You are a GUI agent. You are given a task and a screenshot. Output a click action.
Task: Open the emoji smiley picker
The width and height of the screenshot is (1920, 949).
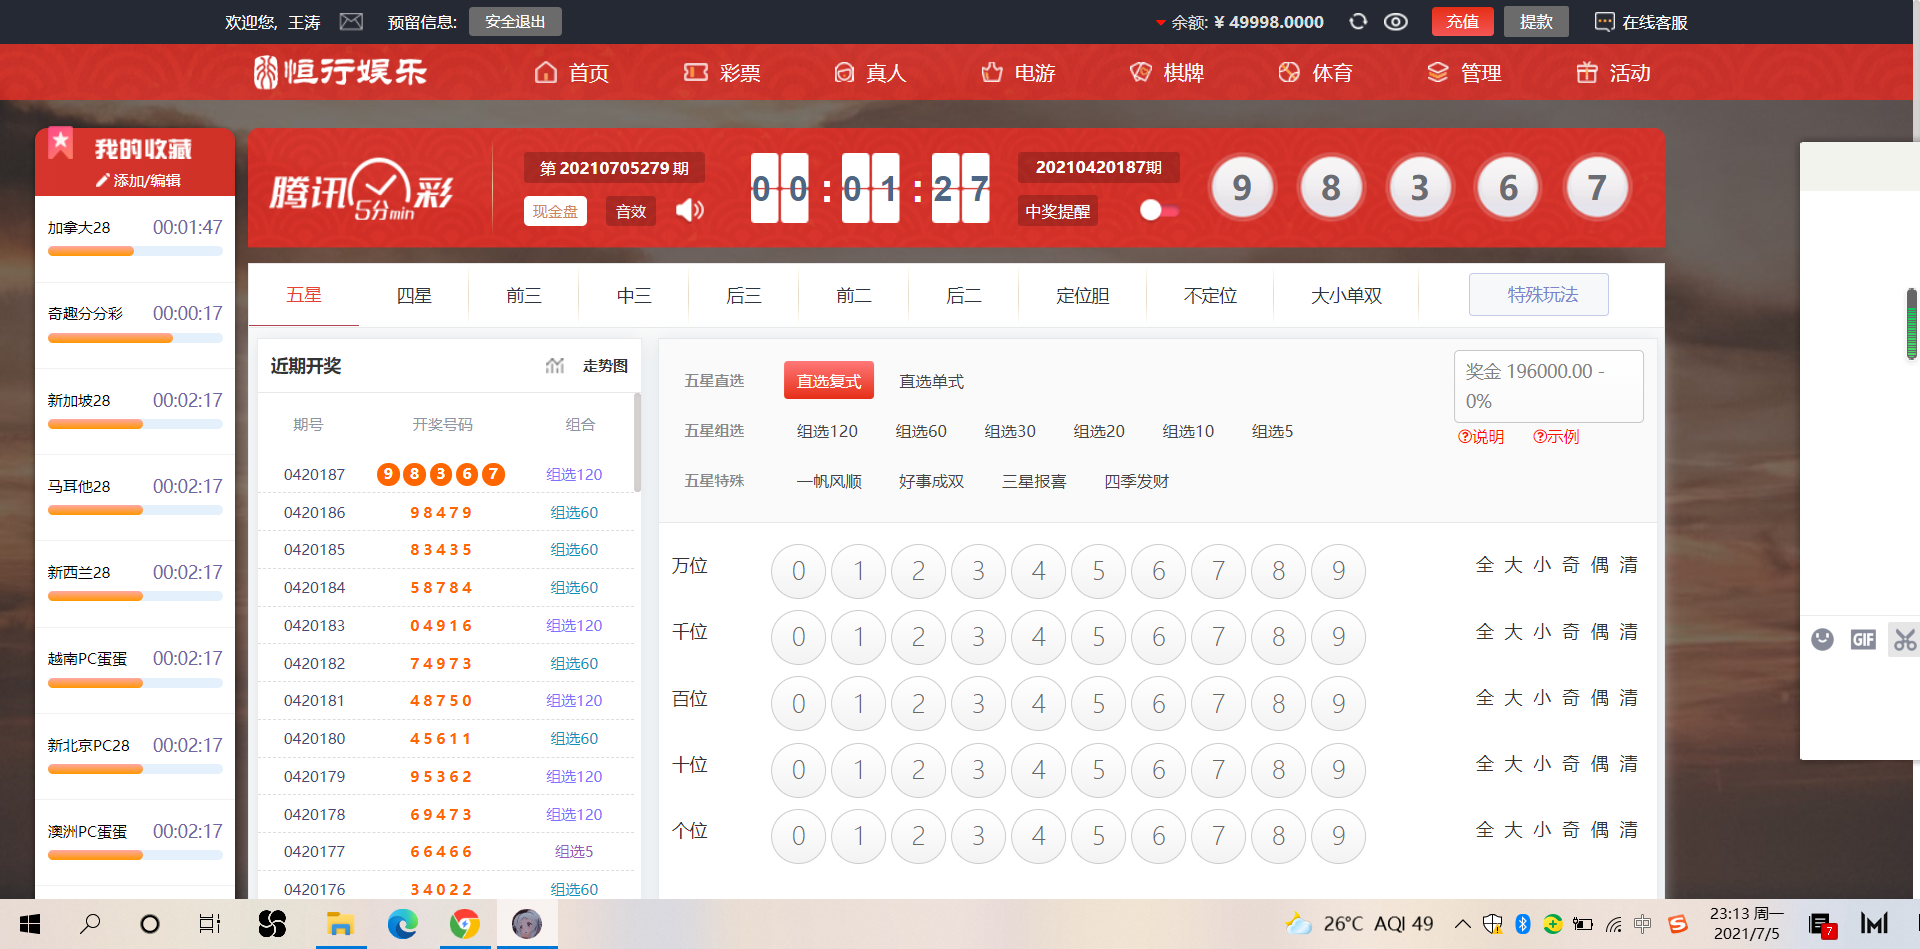pyautogui.click(x=1822, y=640)
